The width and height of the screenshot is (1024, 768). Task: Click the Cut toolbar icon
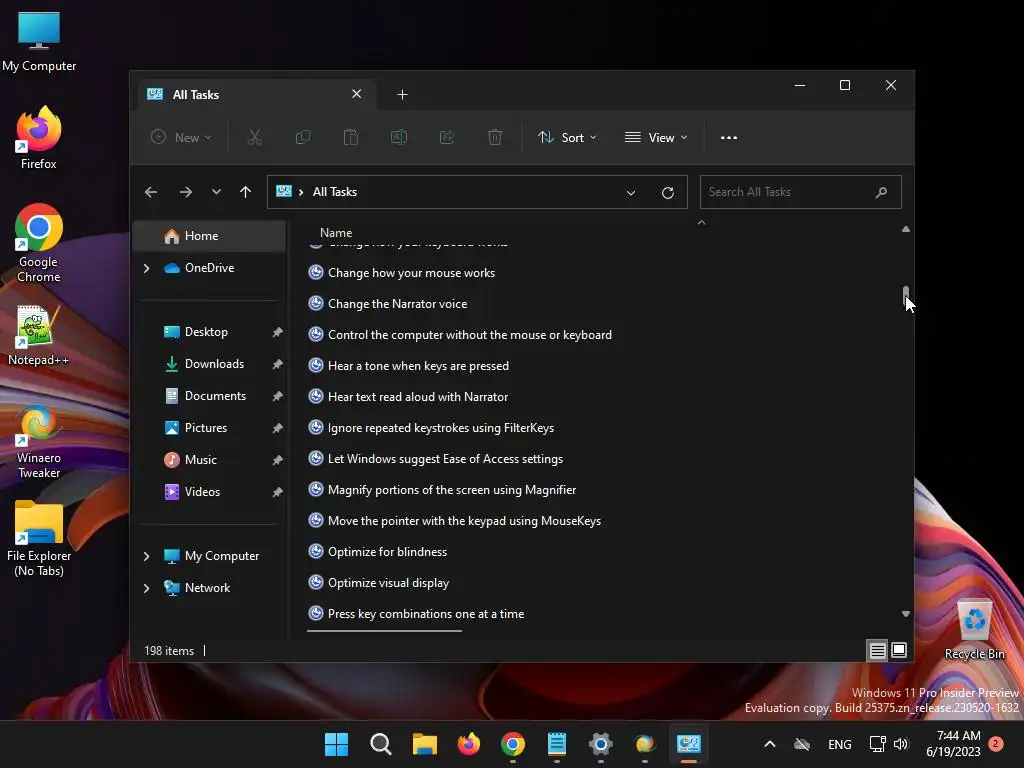254,137
